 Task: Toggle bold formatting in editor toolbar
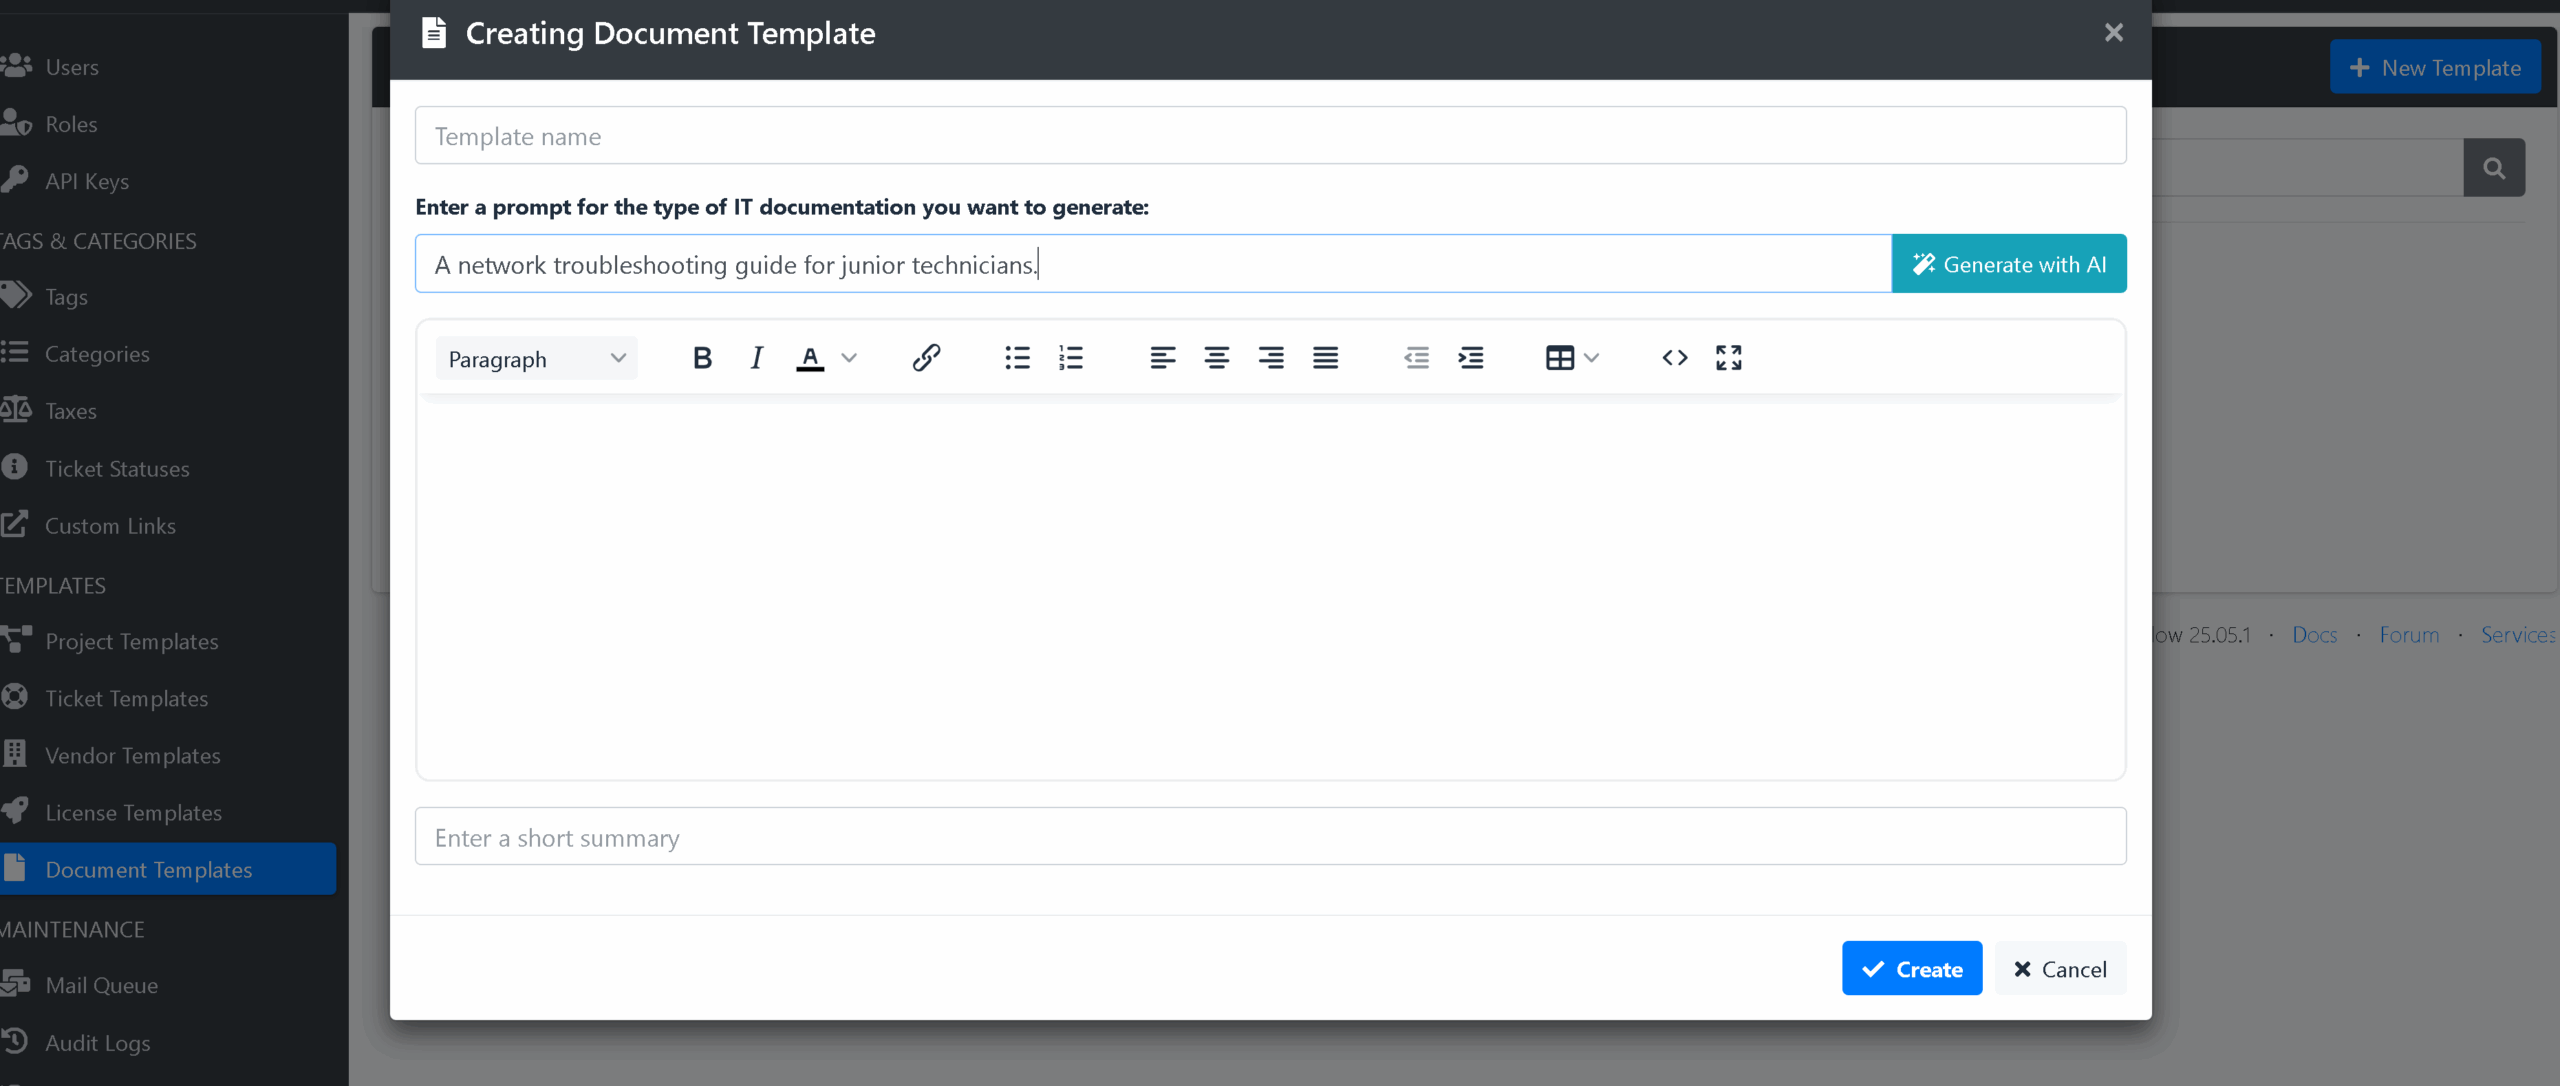pyautogui.click(x=702, y=358)
